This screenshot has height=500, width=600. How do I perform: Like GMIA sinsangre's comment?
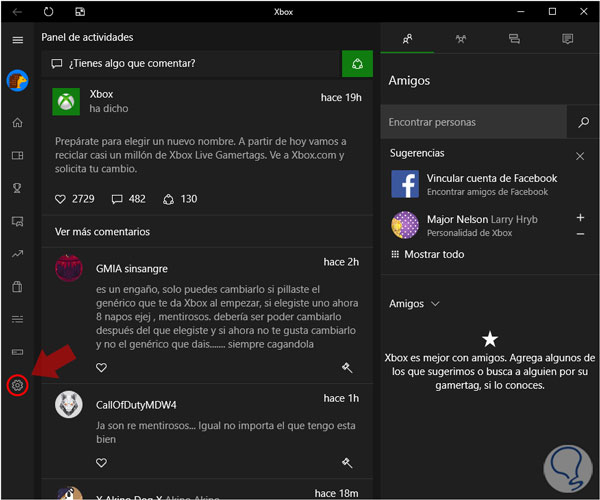[x=101, y=367]
